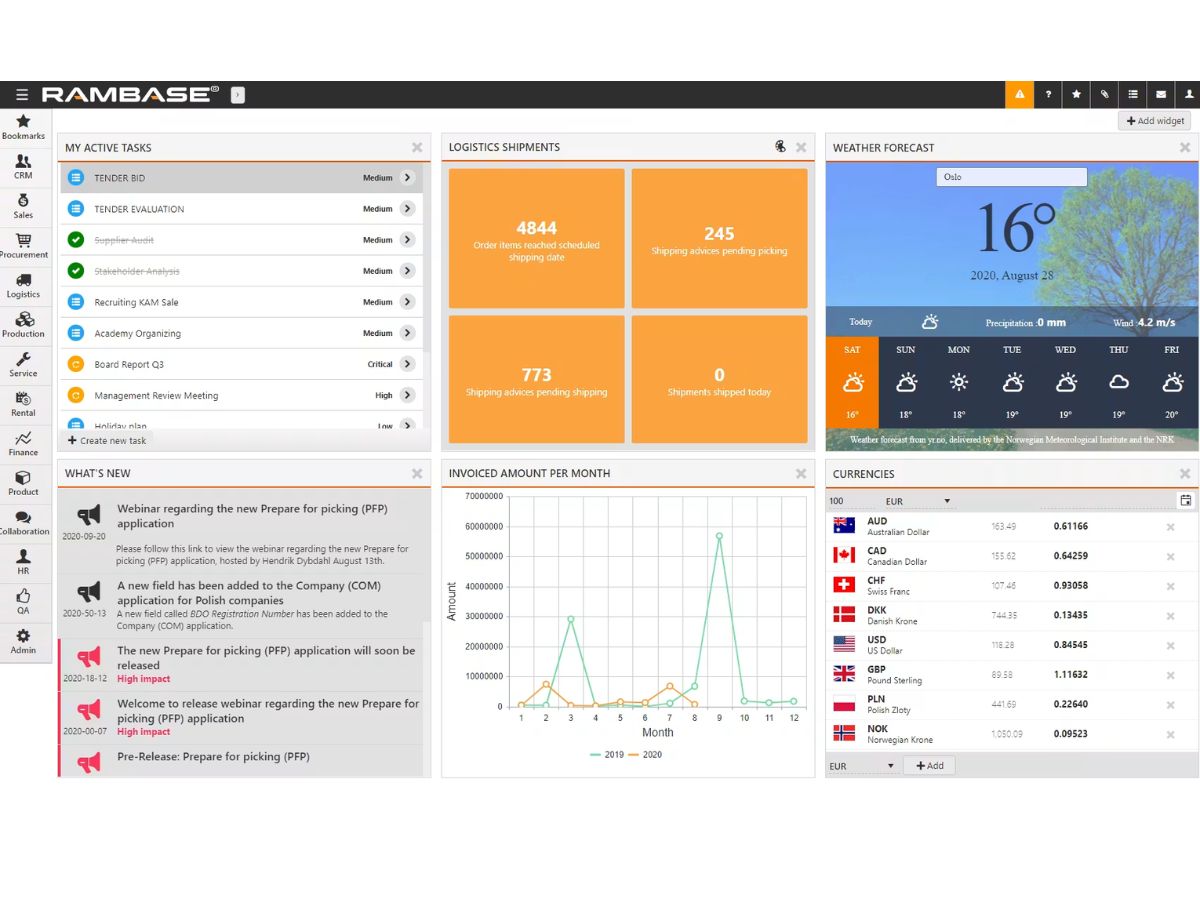Remove the AUD currency row
Viewport: 1200px width, 900px height.
1170,527
